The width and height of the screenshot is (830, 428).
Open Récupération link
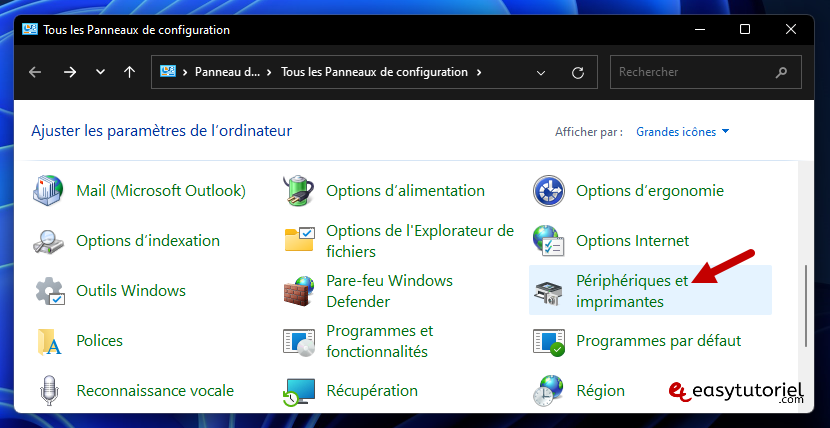coord(372,391)
